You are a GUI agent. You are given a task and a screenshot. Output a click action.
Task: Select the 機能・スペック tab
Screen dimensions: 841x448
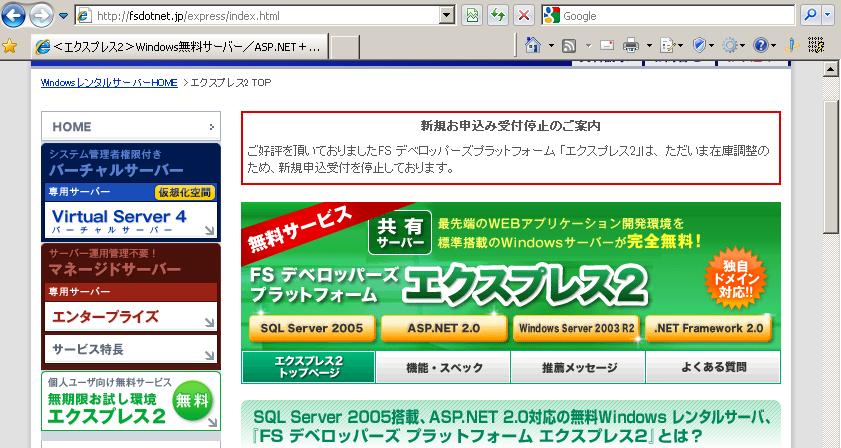click(x=444, y=368)
